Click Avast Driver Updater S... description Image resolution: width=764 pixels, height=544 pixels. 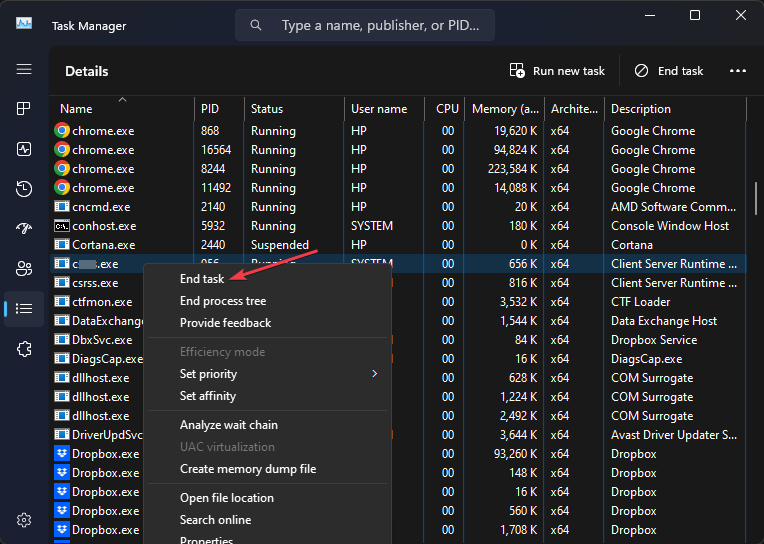point(673,435)
